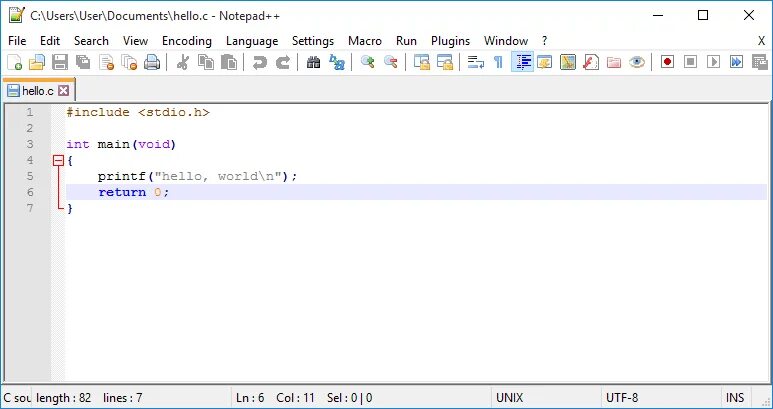
Task: Select the hello.c document tab
Action: [x=37, y=91]
